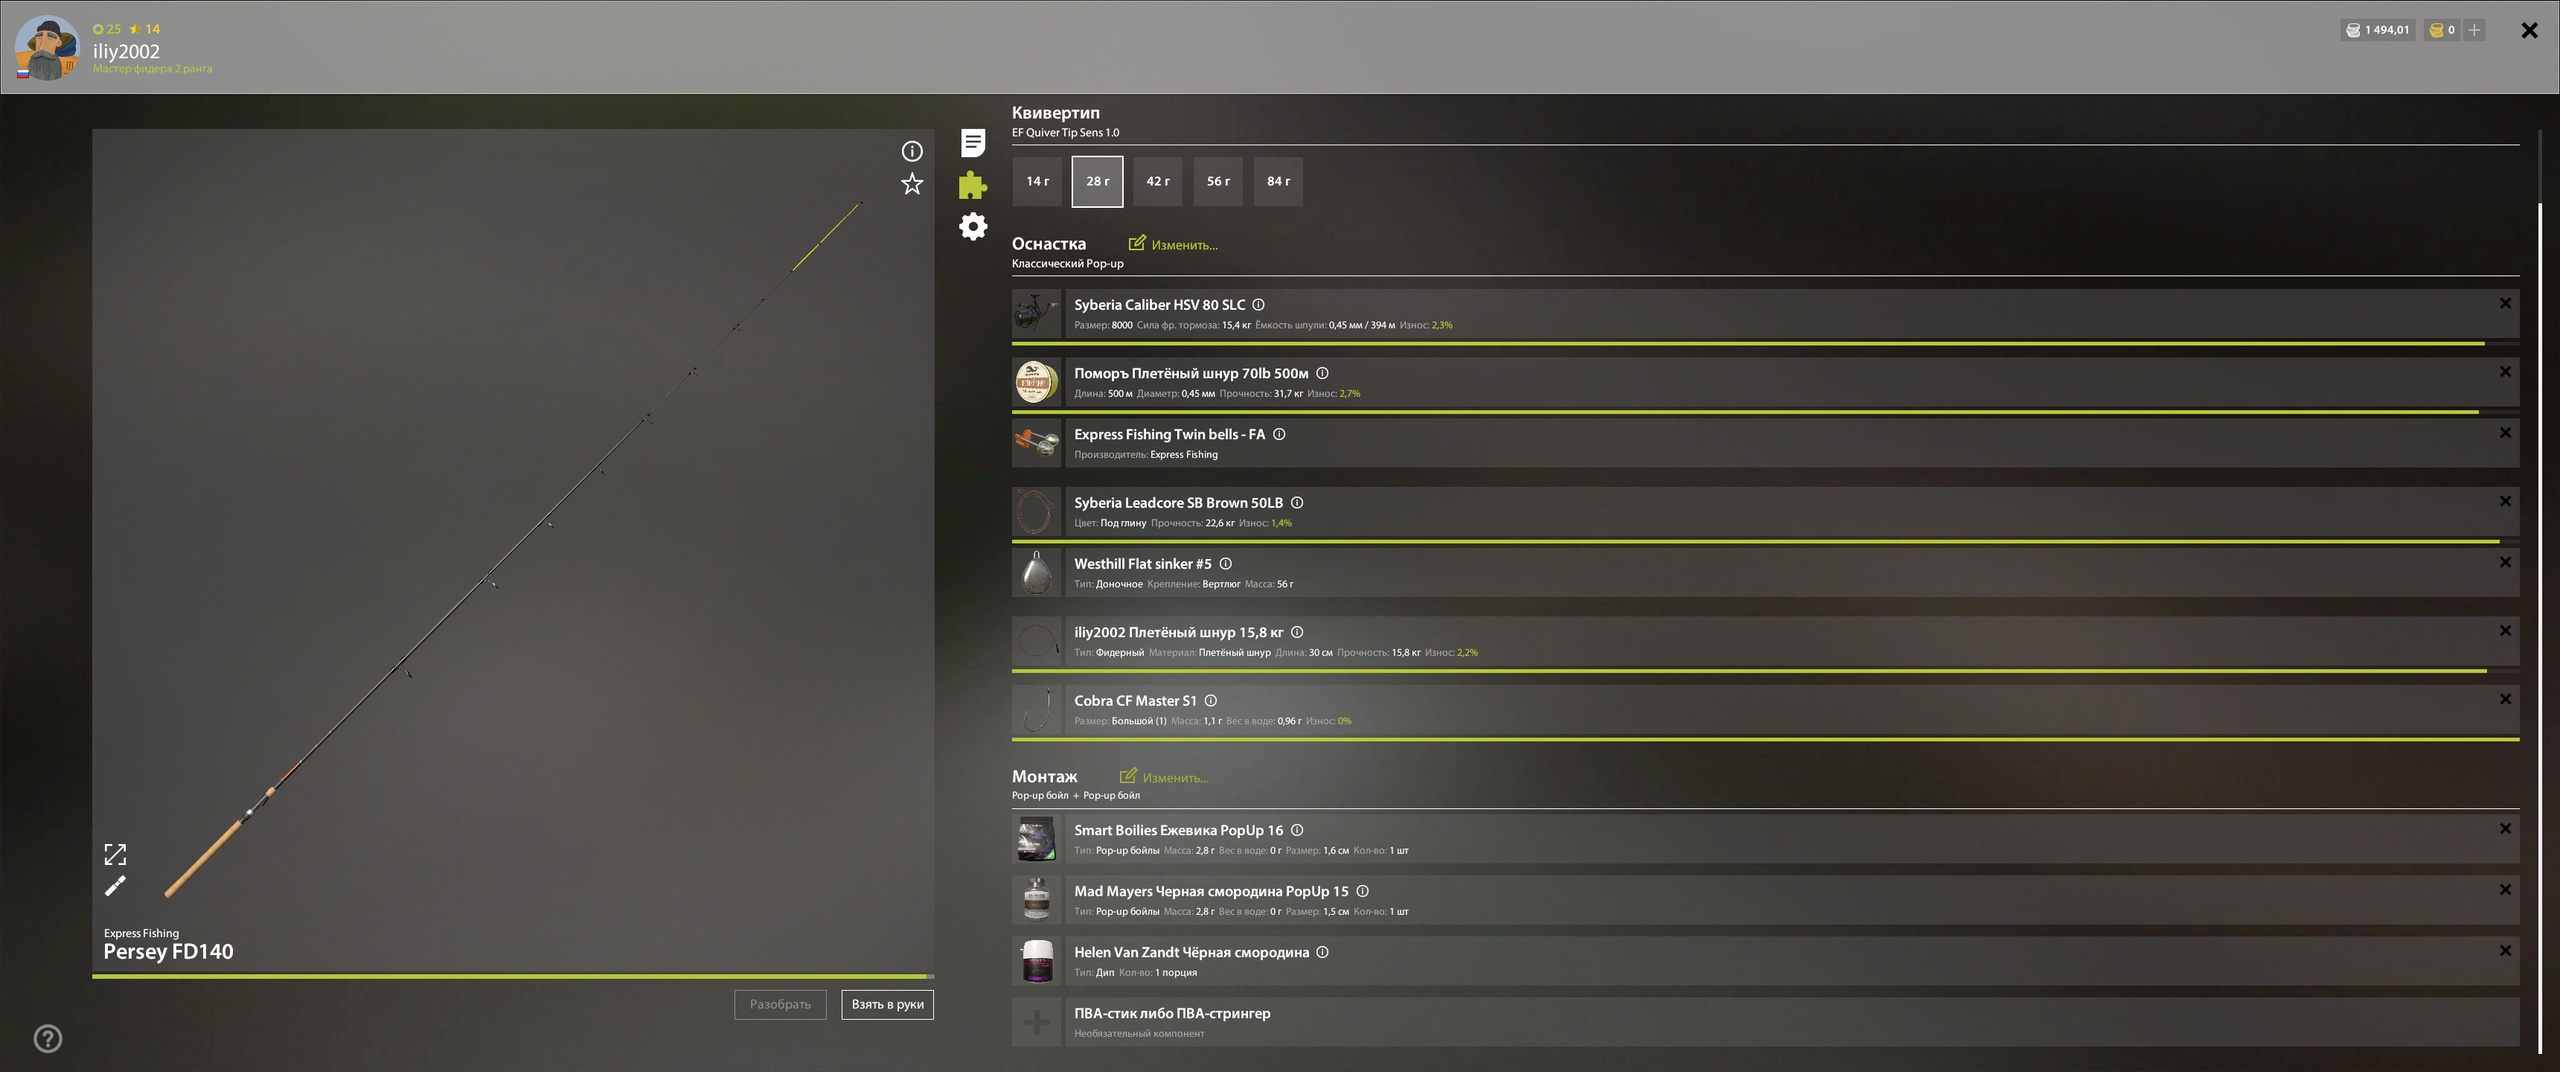Open the gear settings icon
Viewport: 2560px width, 1072px height.
coord(972,226)
